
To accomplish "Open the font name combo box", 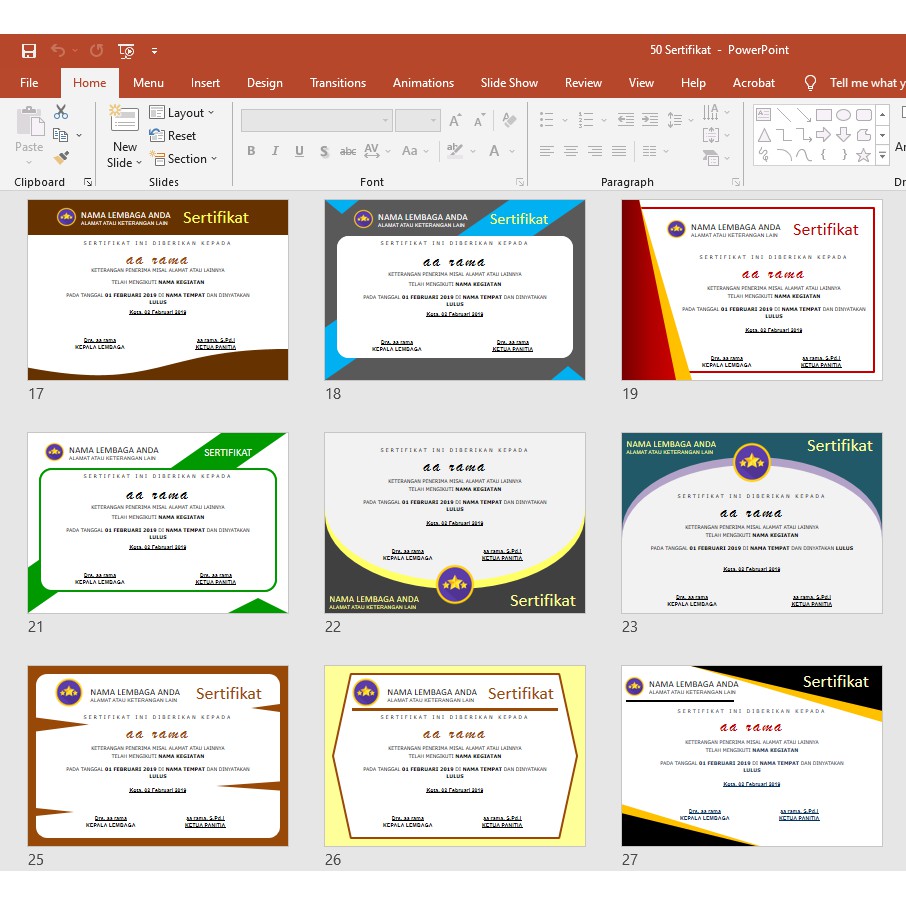I will click(316, 120).
